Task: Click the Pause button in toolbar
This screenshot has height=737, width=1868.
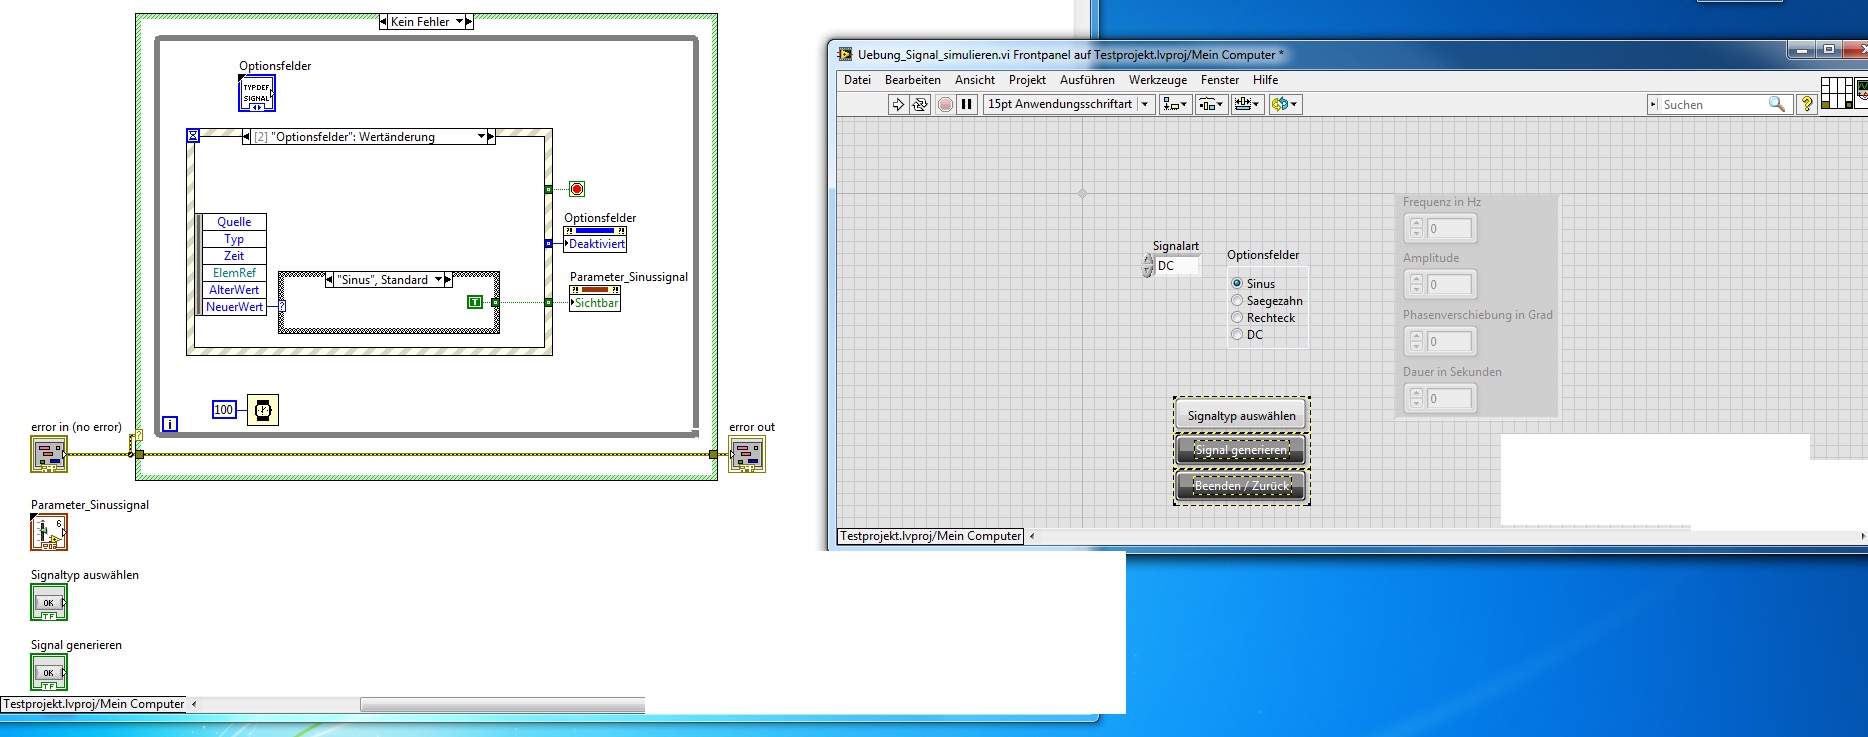Action: [x=967, y=104]
